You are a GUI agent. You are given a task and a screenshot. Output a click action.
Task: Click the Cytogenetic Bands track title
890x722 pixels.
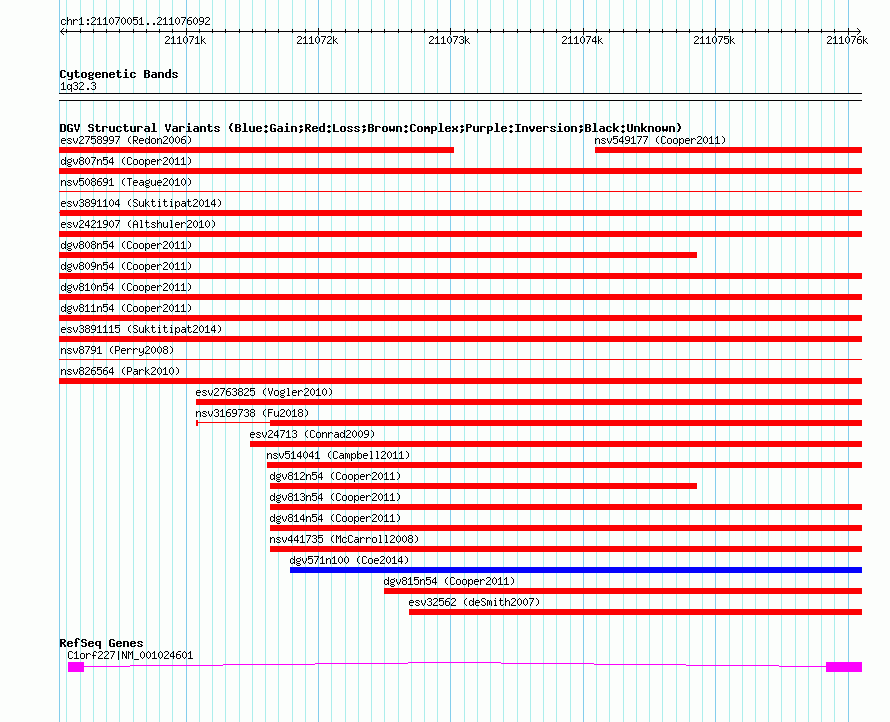point(119,74)
